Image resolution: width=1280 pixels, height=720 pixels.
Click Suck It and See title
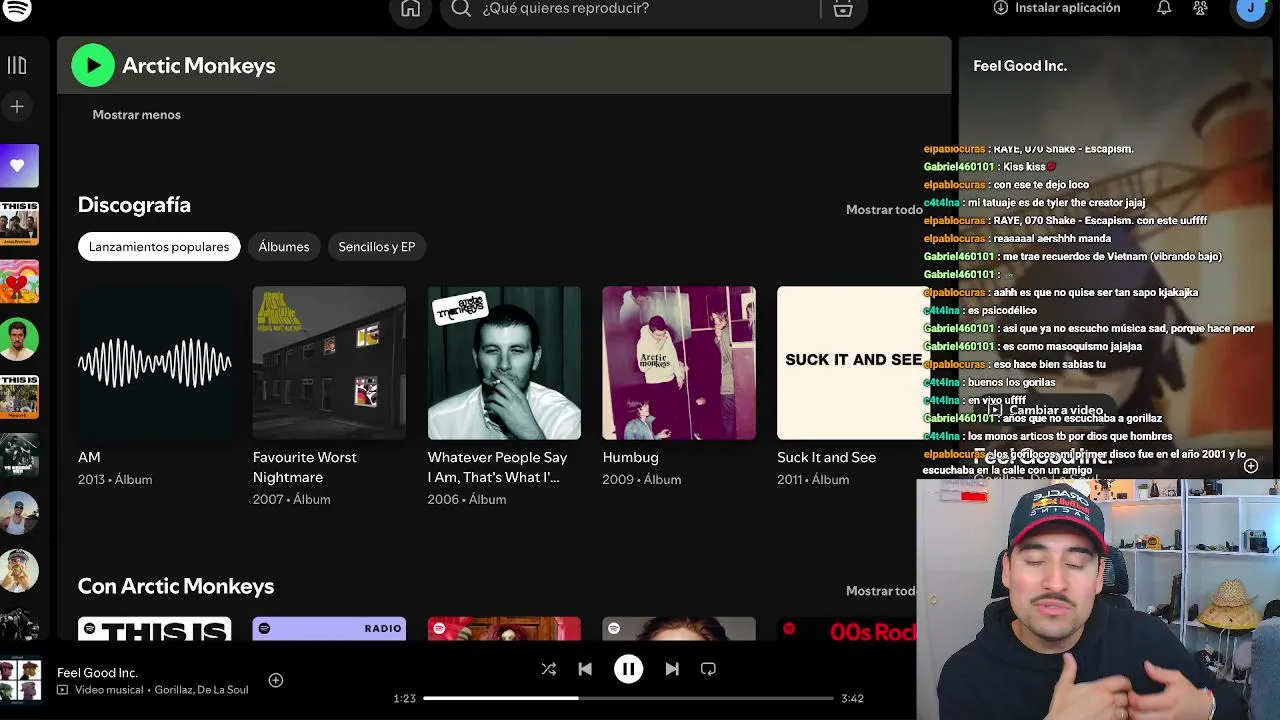point(827,457)
